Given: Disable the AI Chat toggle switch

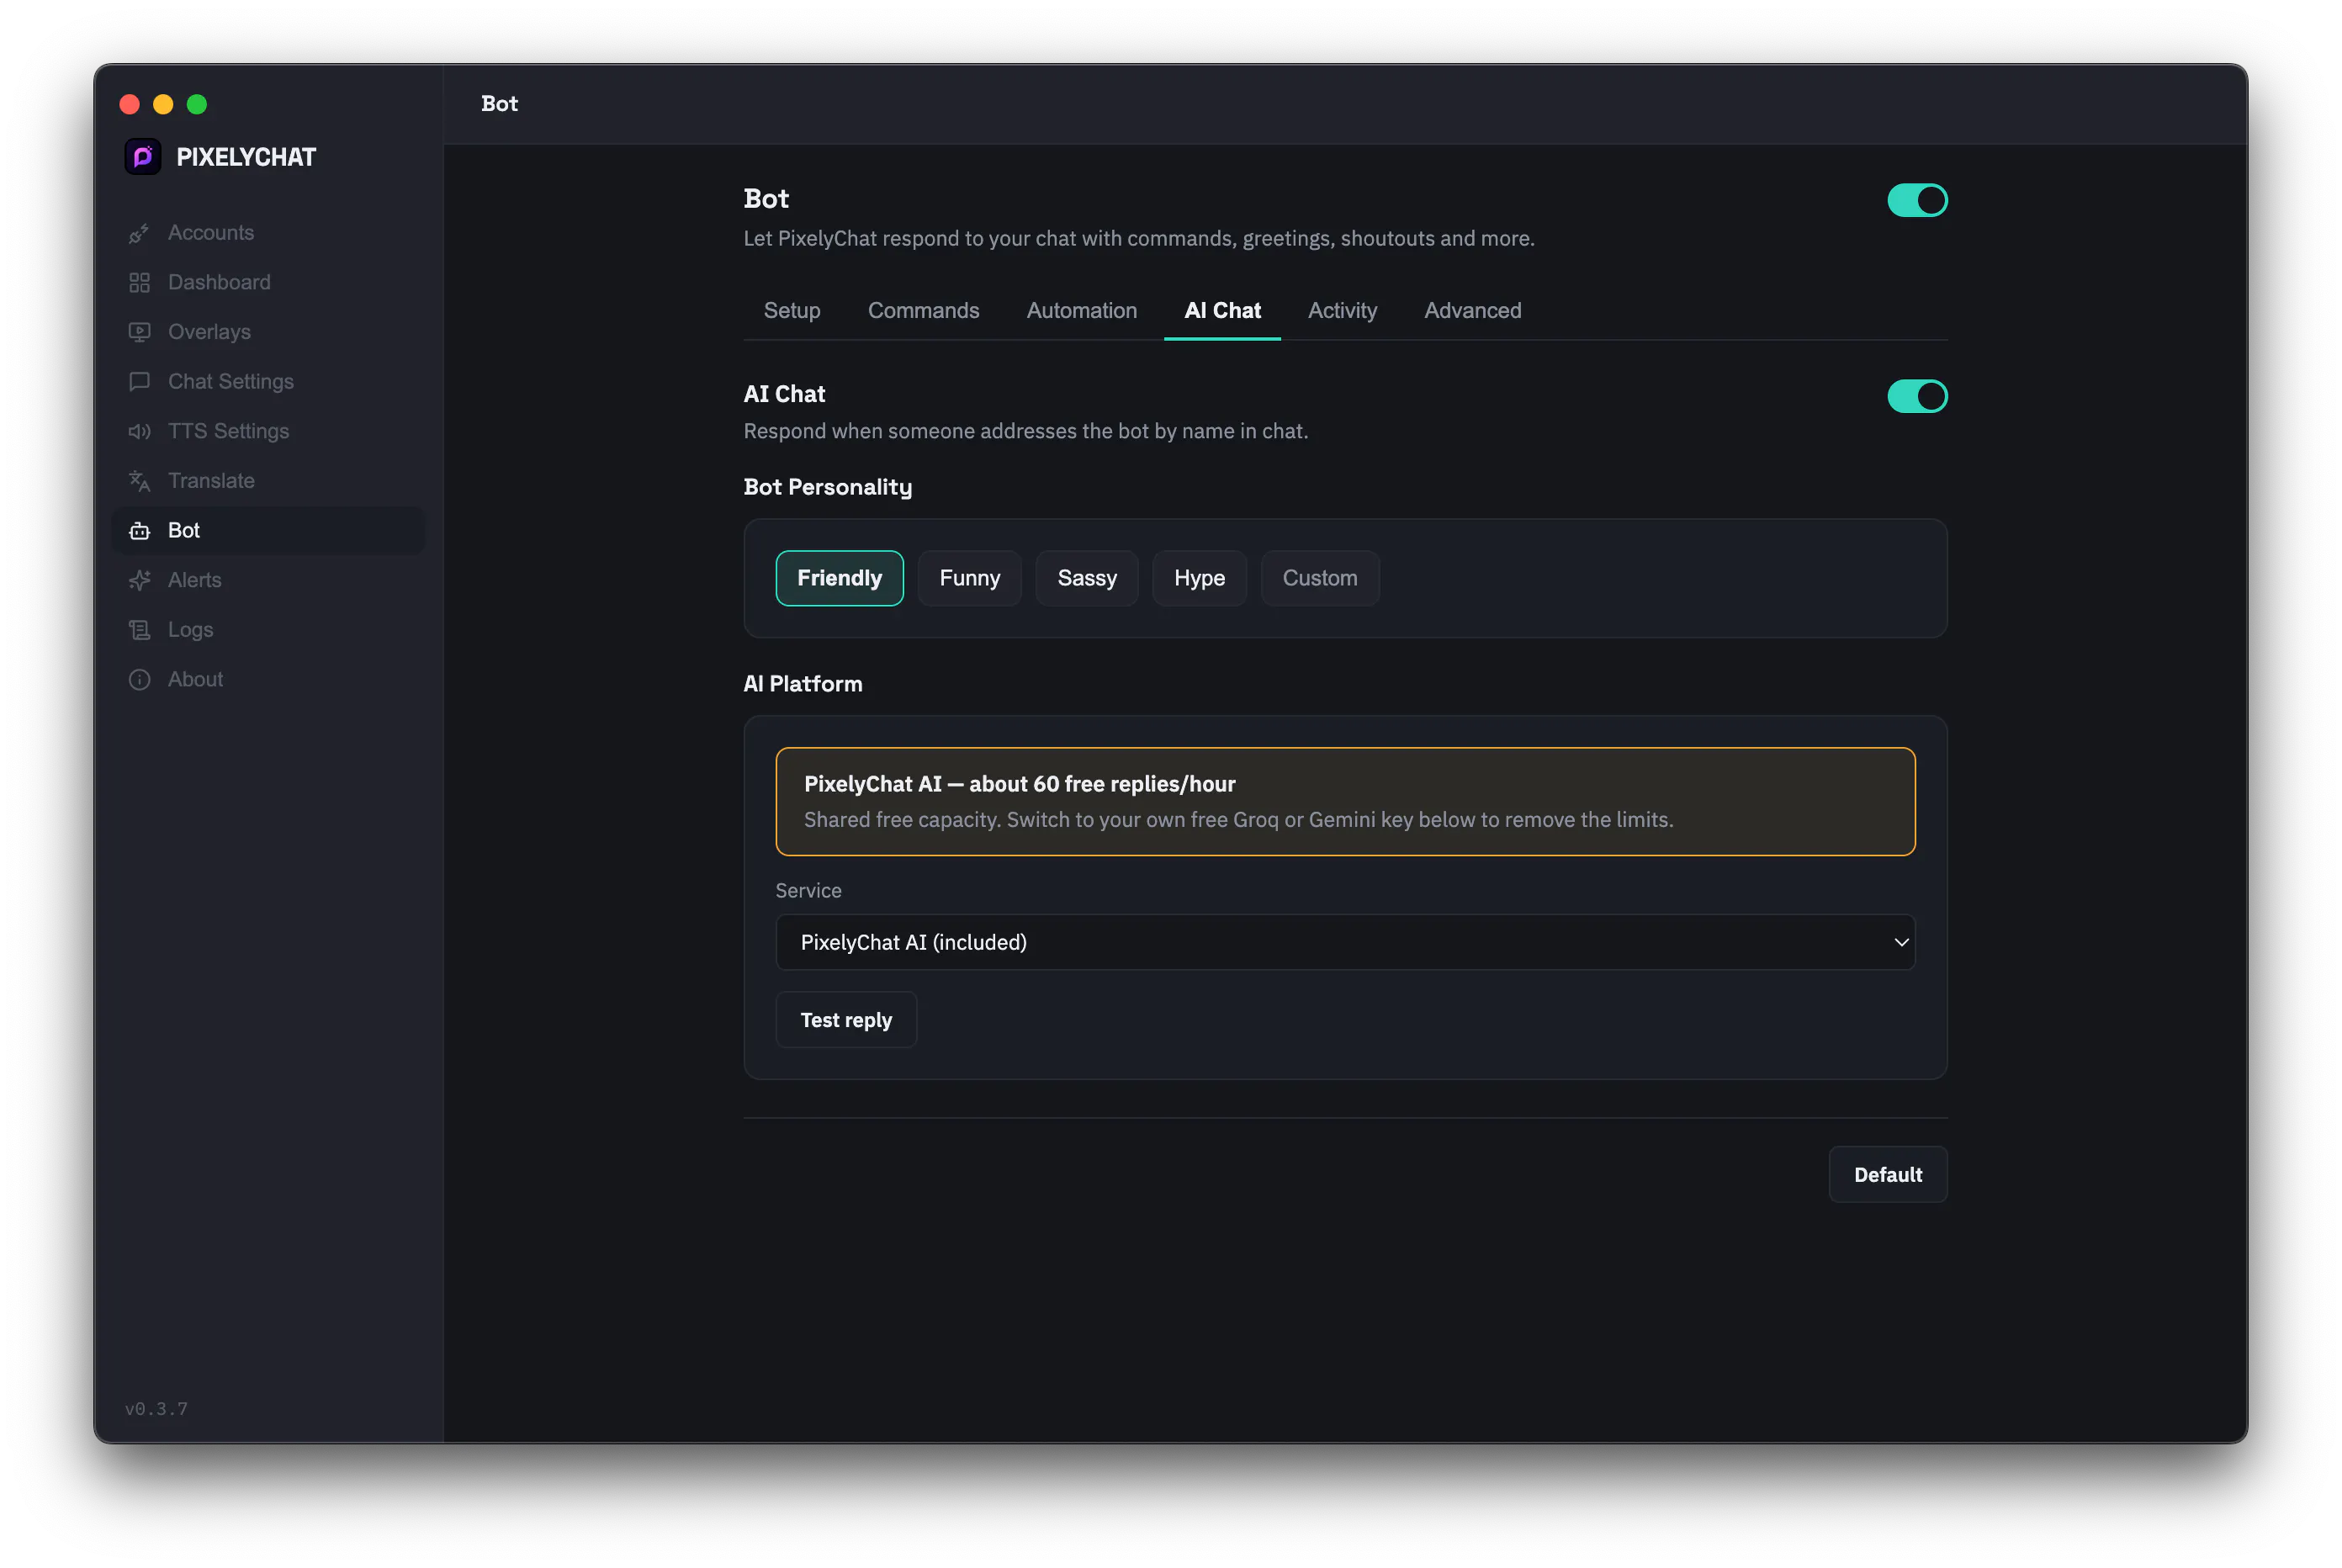Looking at the screenshot, I should pyautogui.click(x=1917, y=396).
